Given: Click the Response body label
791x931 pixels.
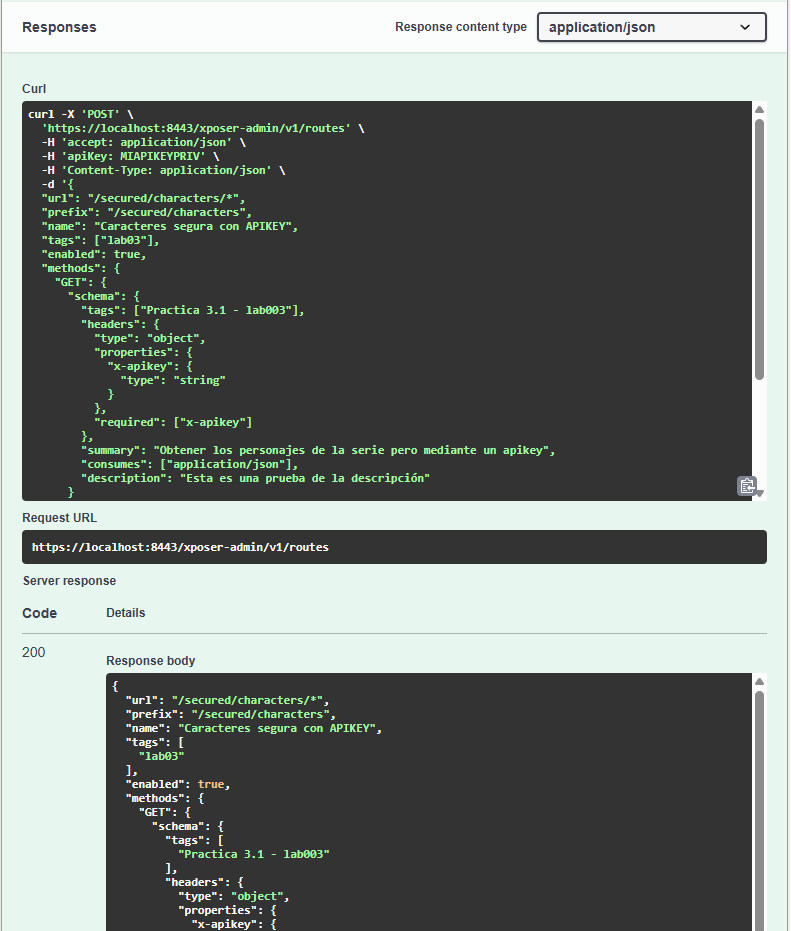Looking at the screenshot, I should 151,661.
